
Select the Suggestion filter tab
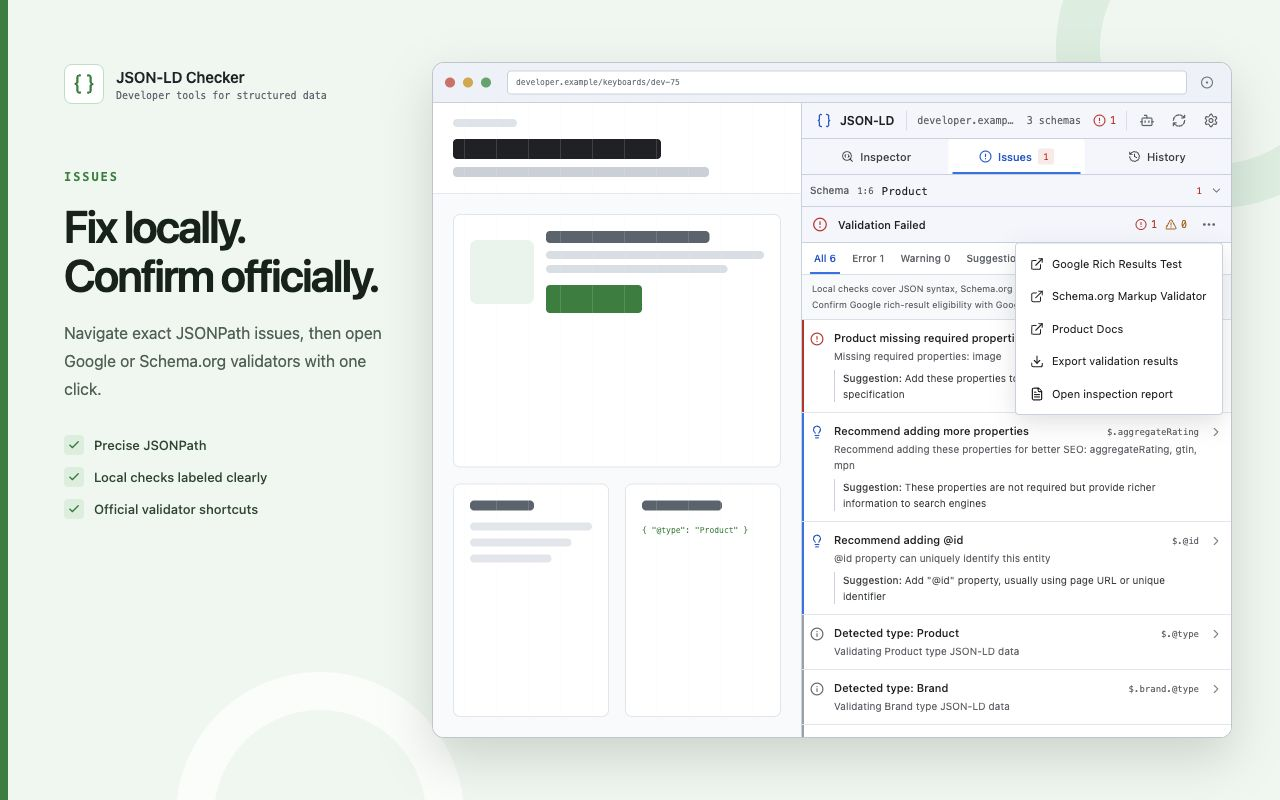point(990,259)
